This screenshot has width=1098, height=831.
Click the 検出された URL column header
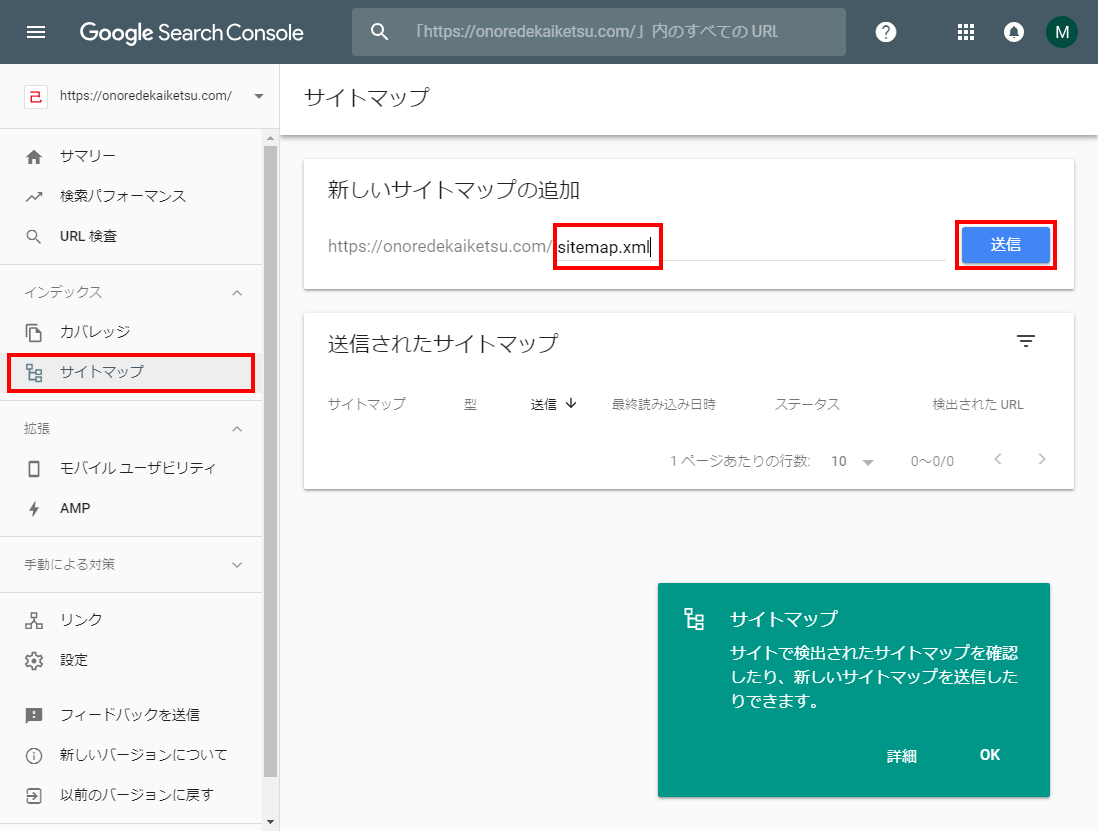pos(978,404)
